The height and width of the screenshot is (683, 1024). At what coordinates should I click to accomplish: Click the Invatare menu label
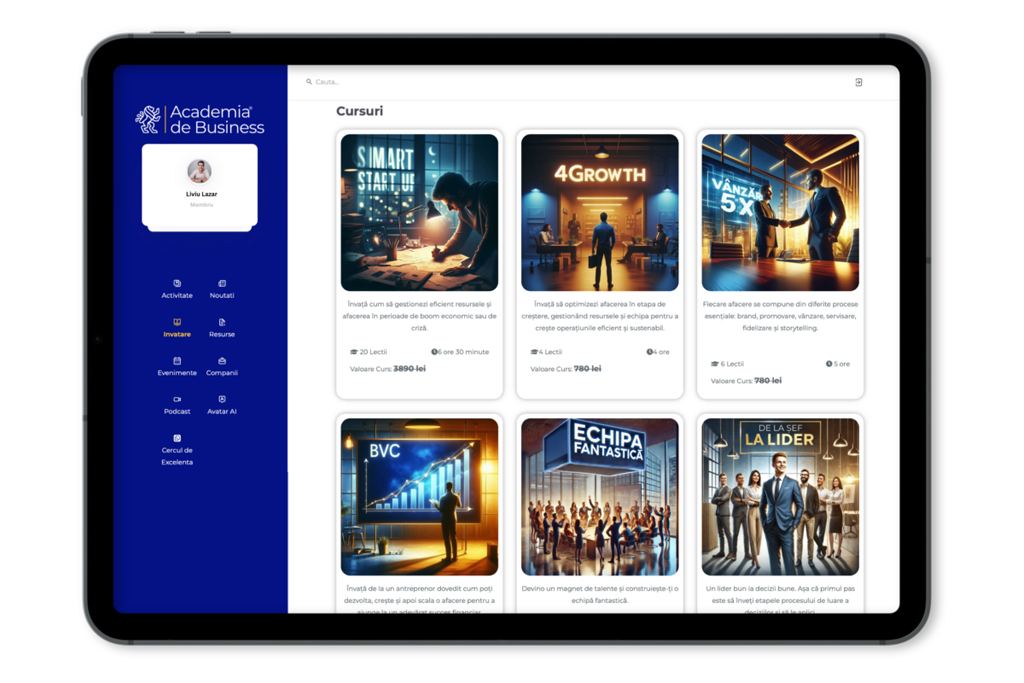pyautogui.click(x=177, y=334)
